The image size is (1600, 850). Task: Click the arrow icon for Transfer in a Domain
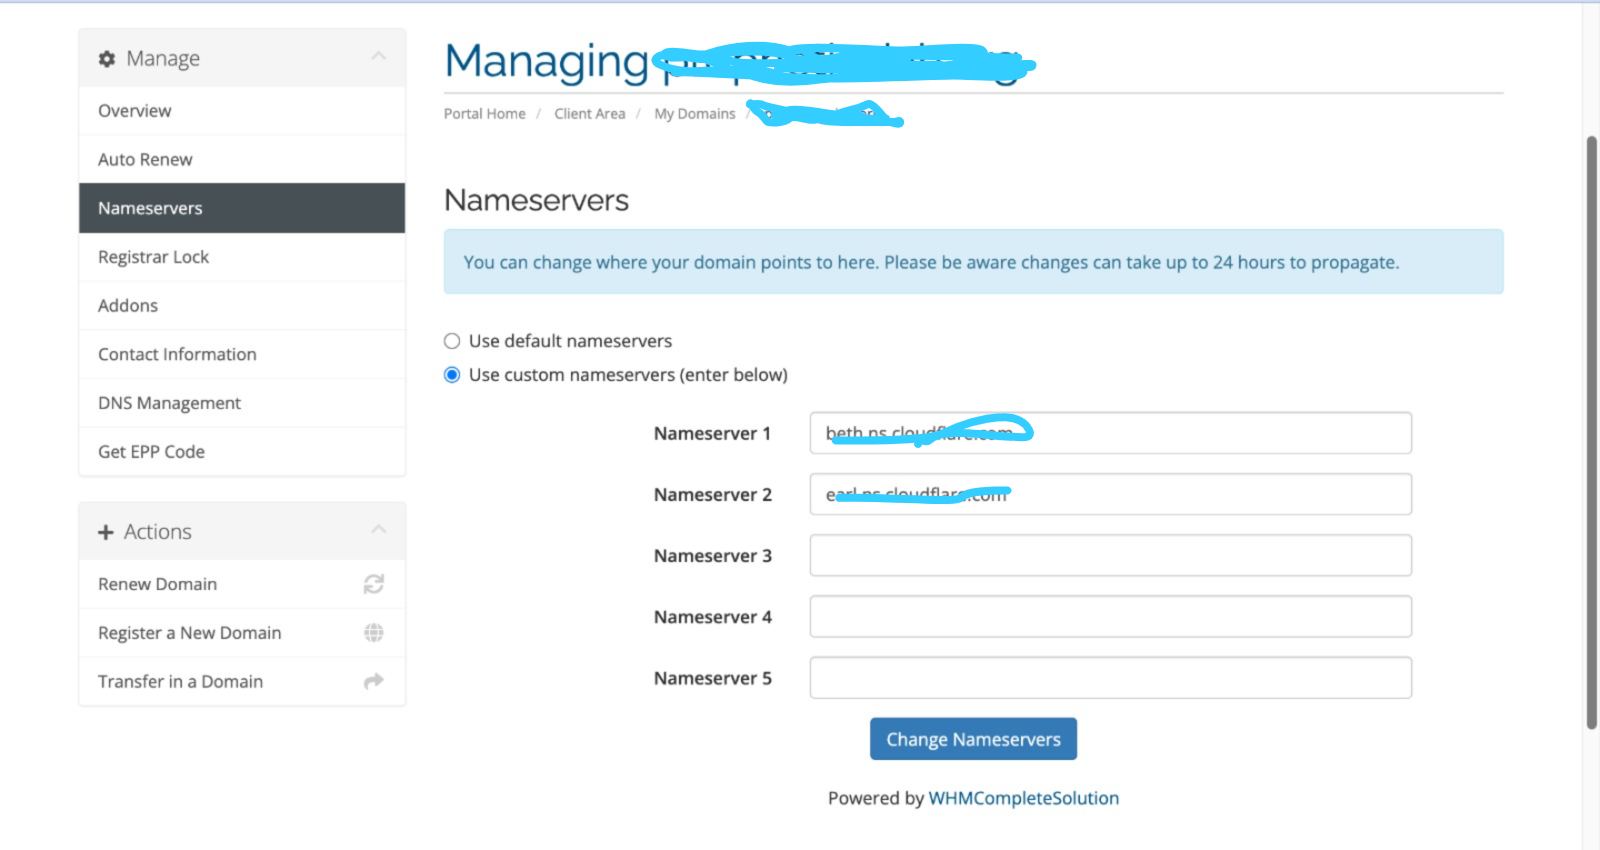click(374, 682)
